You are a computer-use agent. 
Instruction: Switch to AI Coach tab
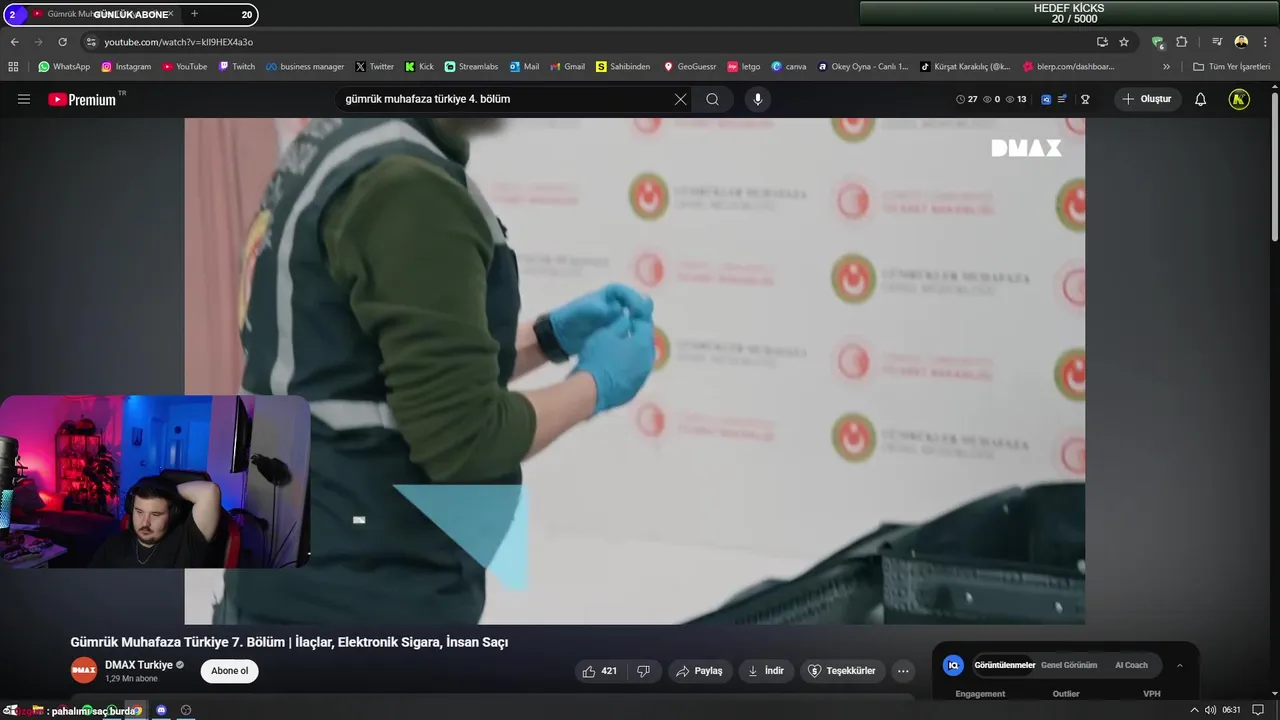[x=1131, y=665]
